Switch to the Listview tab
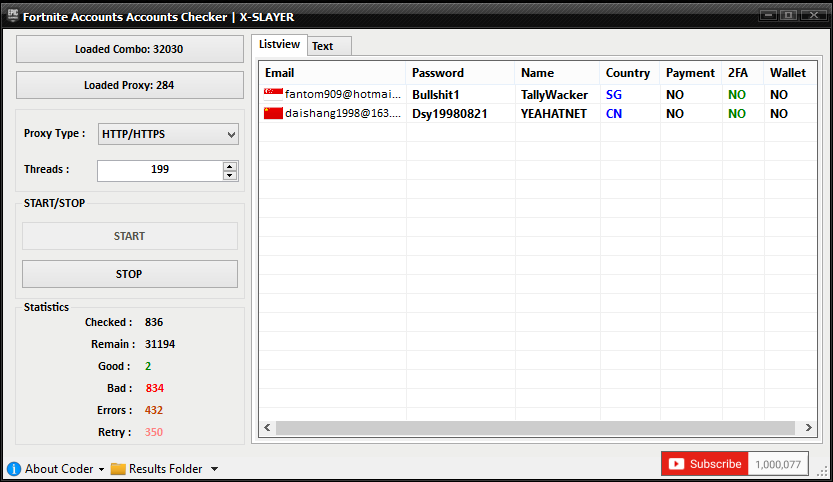Screen dimensions: 833x482 coord(279,44)
